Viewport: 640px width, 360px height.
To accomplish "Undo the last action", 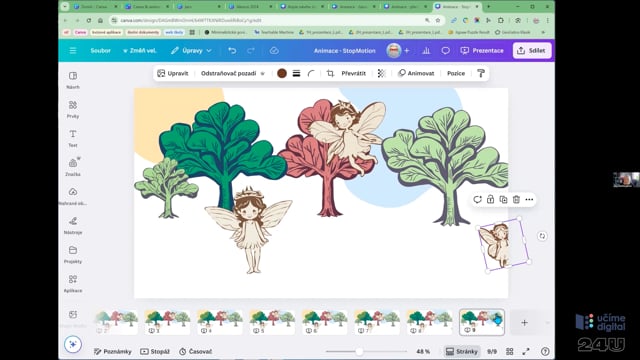I will 232,51.
